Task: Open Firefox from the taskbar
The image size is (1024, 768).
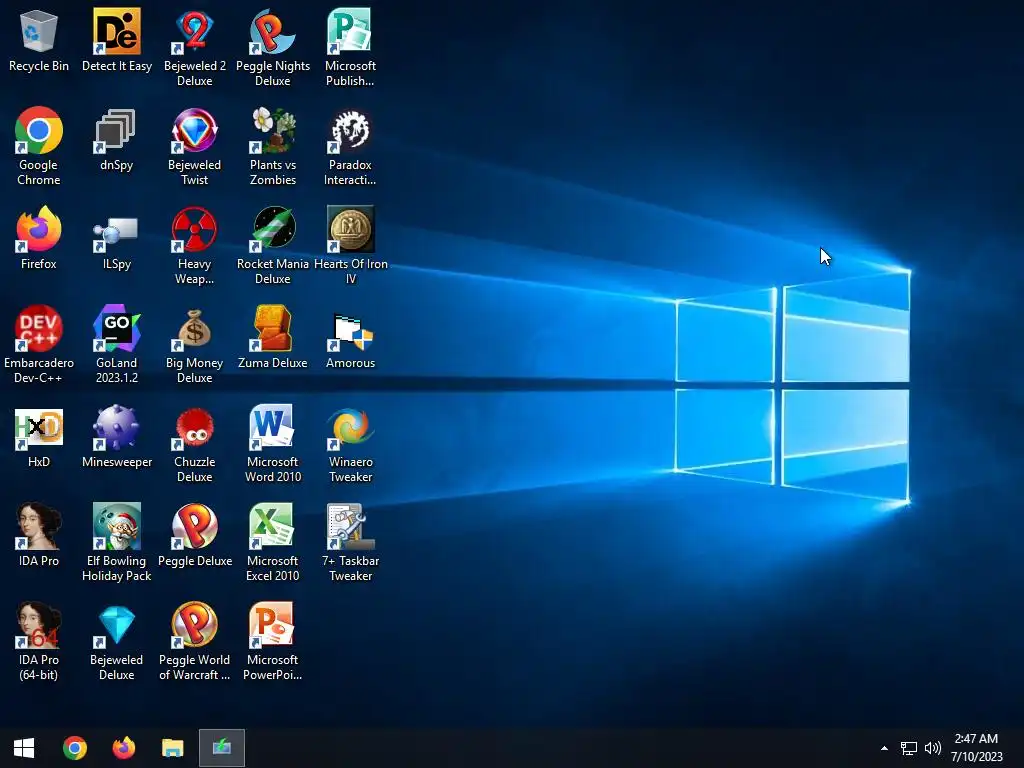Action: pos(123,748)
